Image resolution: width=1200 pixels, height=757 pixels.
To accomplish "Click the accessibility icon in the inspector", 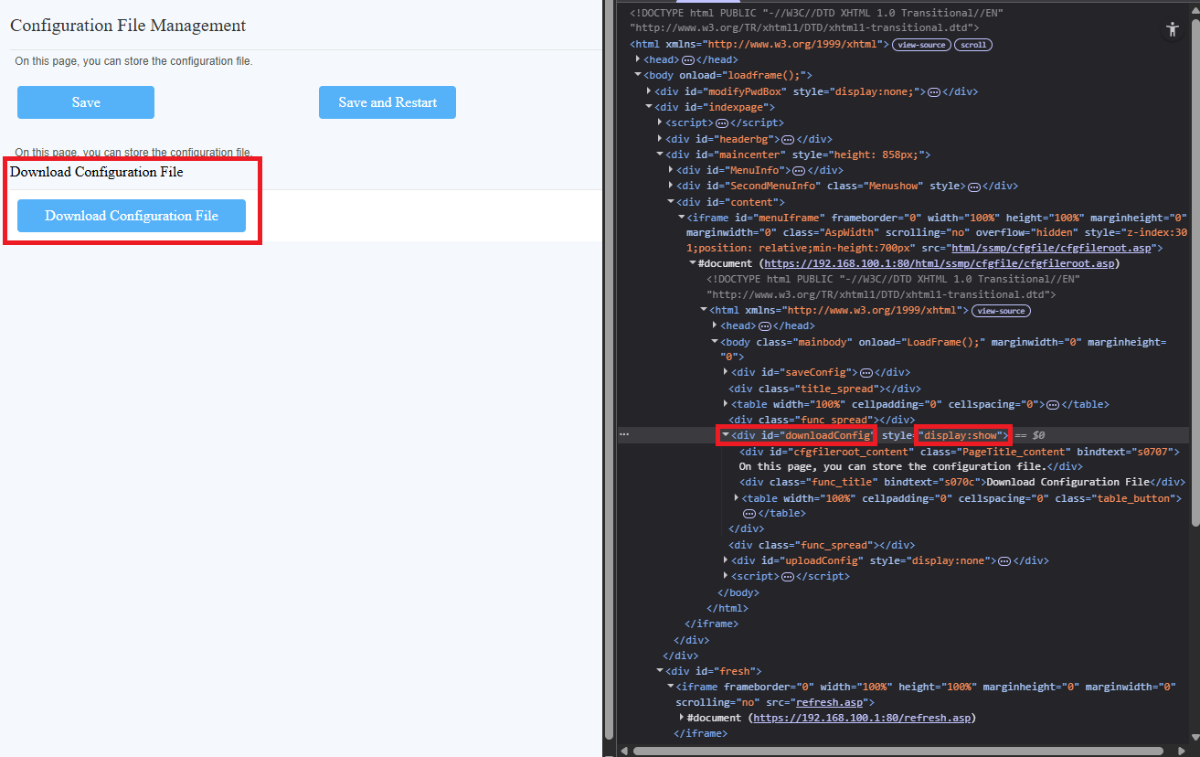I will point(1172,30).
